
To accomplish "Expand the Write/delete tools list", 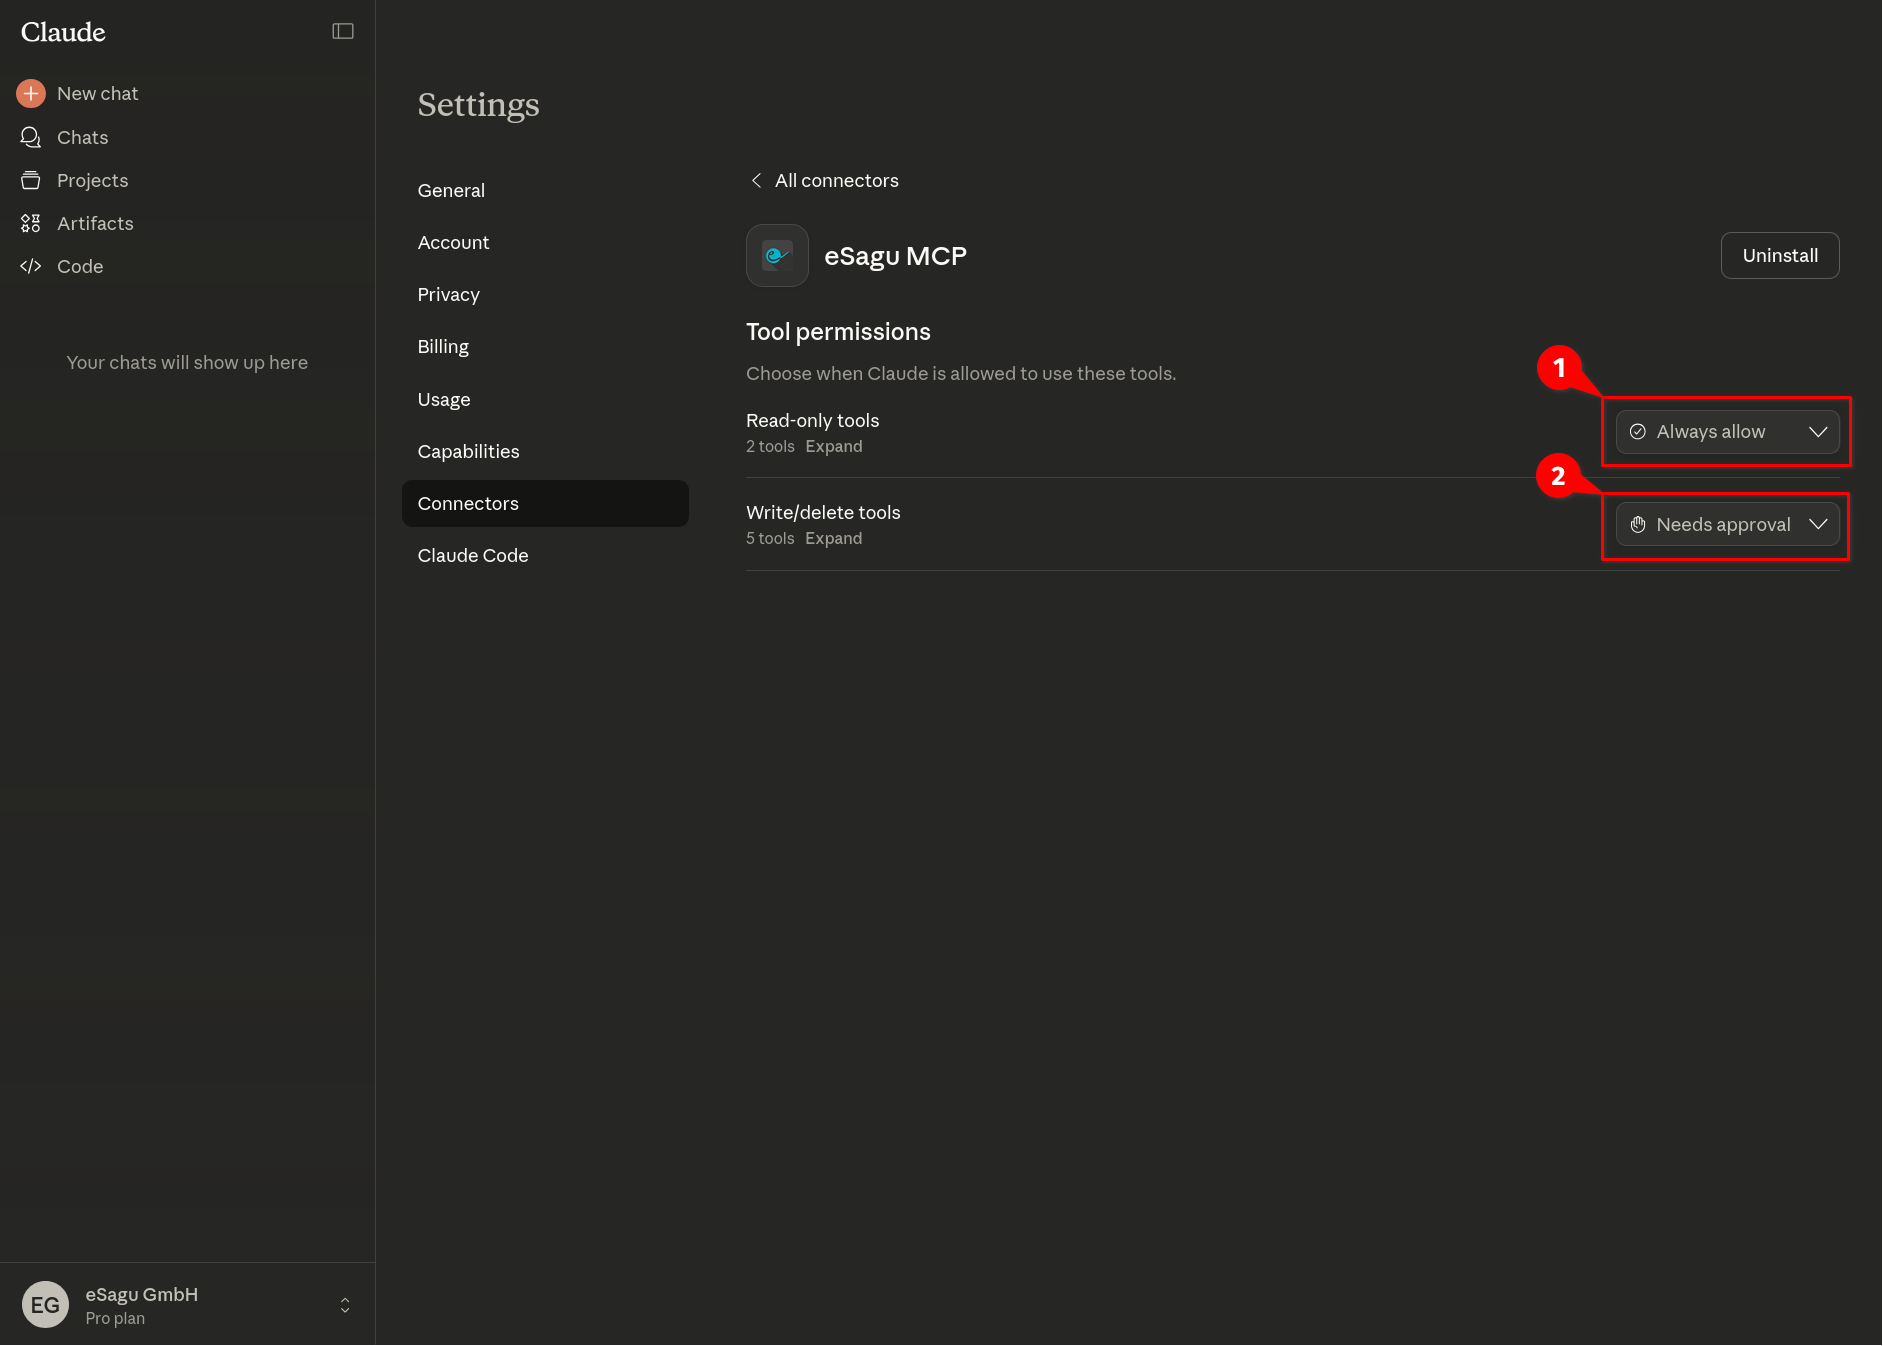I will pos(833,539).
